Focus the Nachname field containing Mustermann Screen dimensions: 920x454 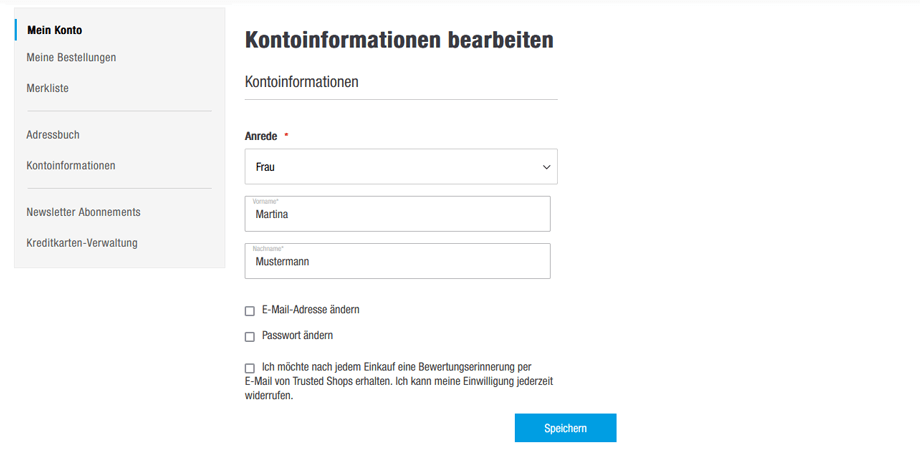397,262
